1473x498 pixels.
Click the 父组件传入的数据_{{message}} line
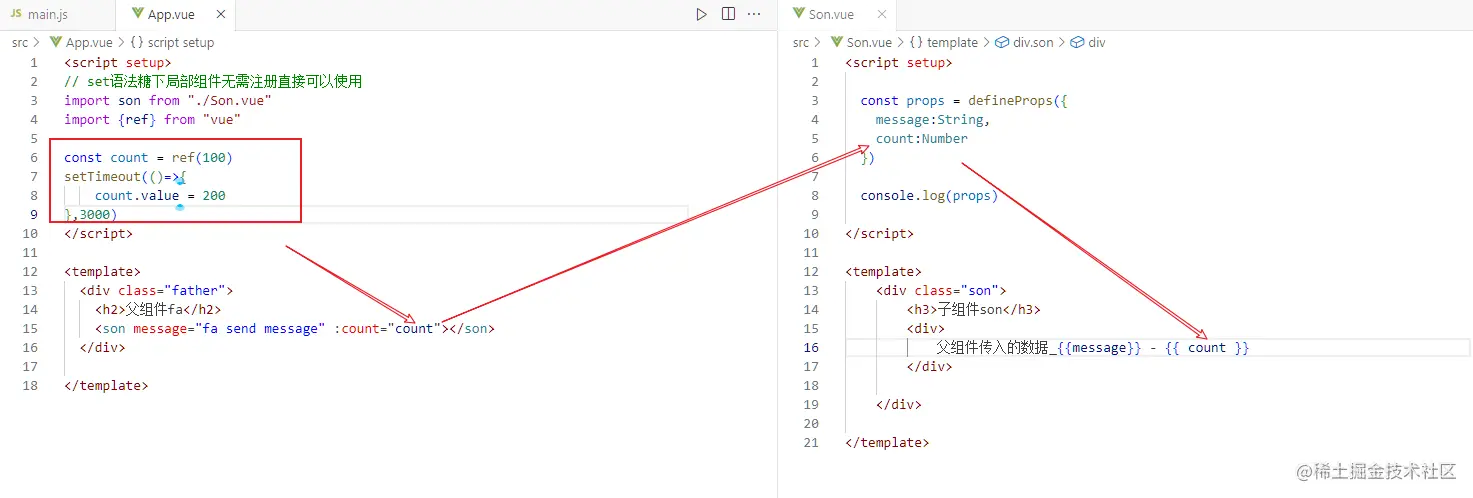1093,347
